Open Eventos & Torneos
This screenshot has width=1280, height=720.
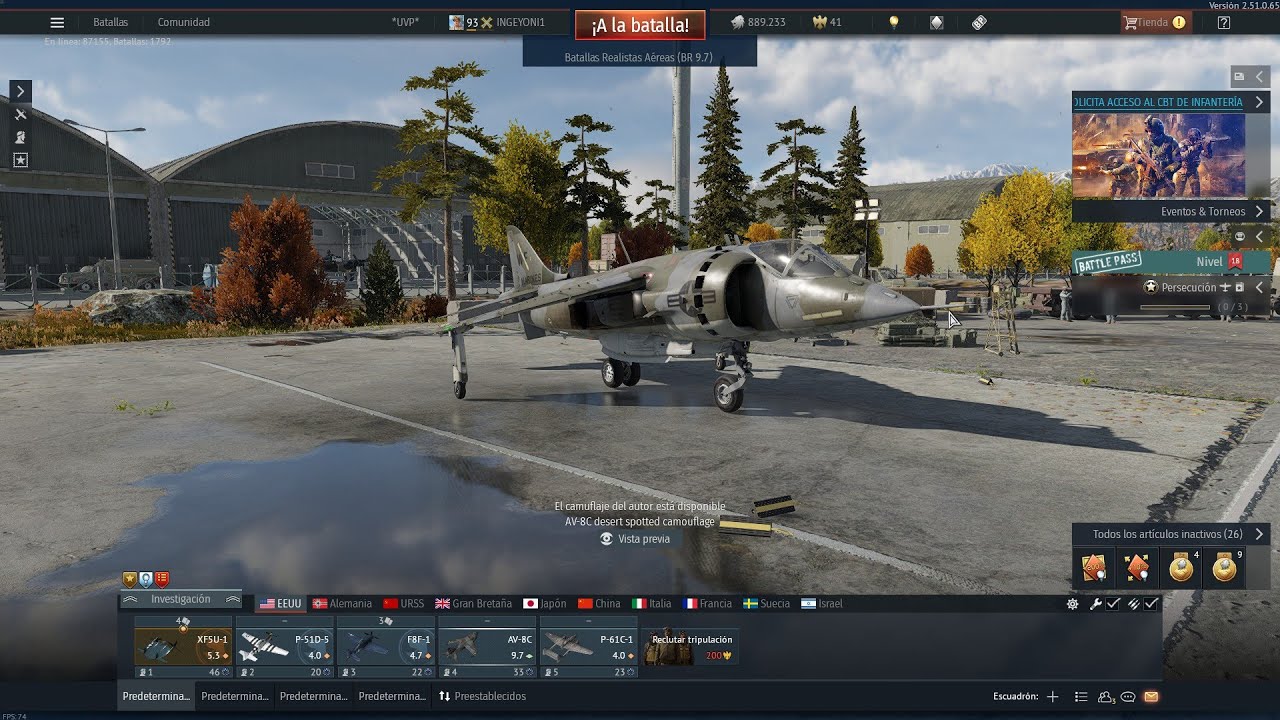[x=1171, y=211]
